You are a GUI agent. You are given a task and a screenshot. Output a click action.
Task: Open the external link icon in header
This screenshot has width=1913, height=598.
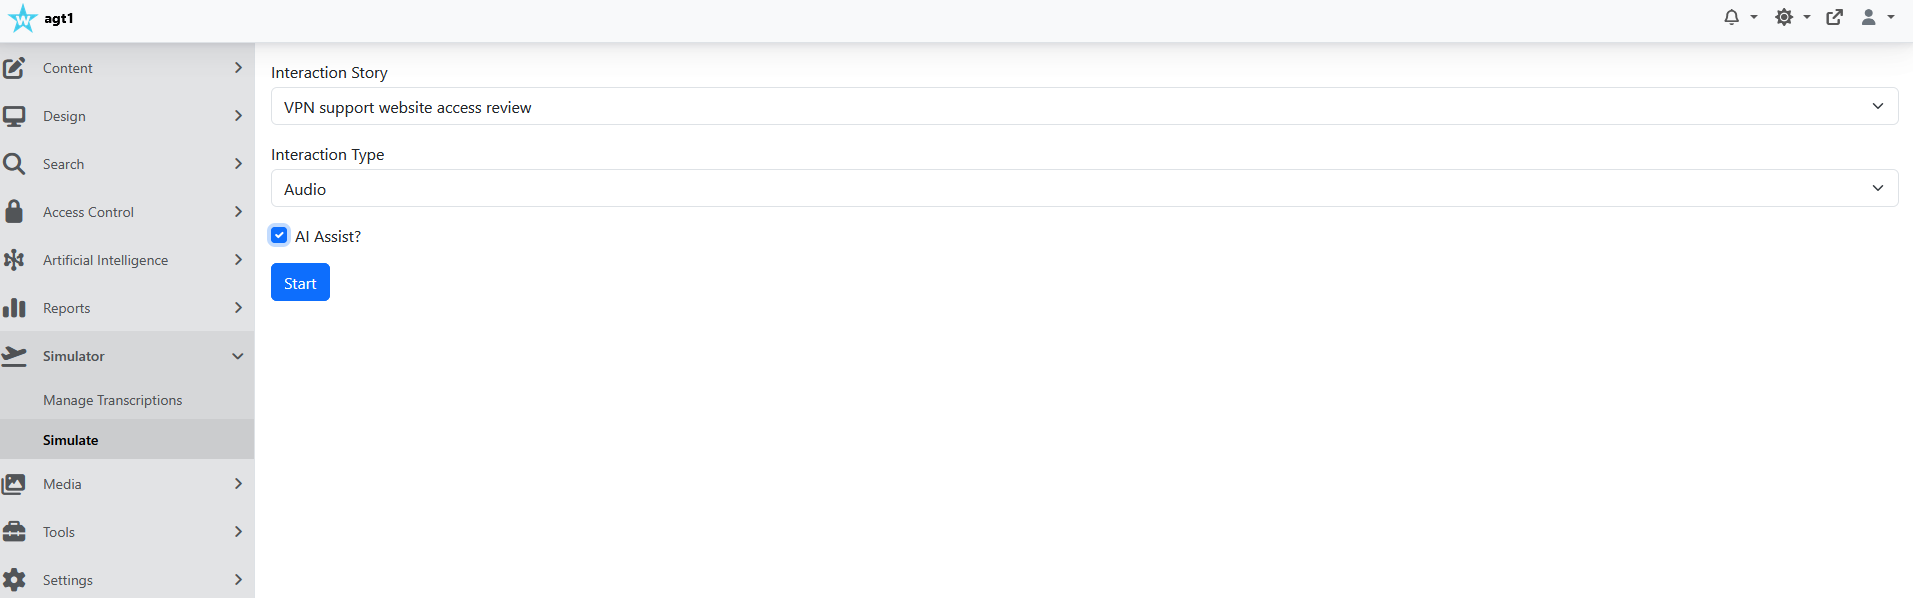coord(1835,17)
